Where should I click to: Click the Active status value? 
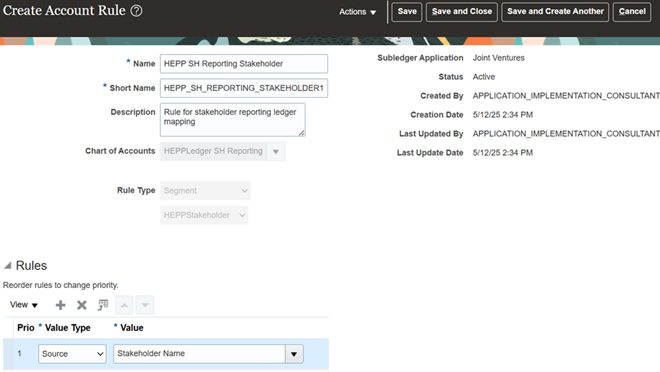tap(484, 77)
